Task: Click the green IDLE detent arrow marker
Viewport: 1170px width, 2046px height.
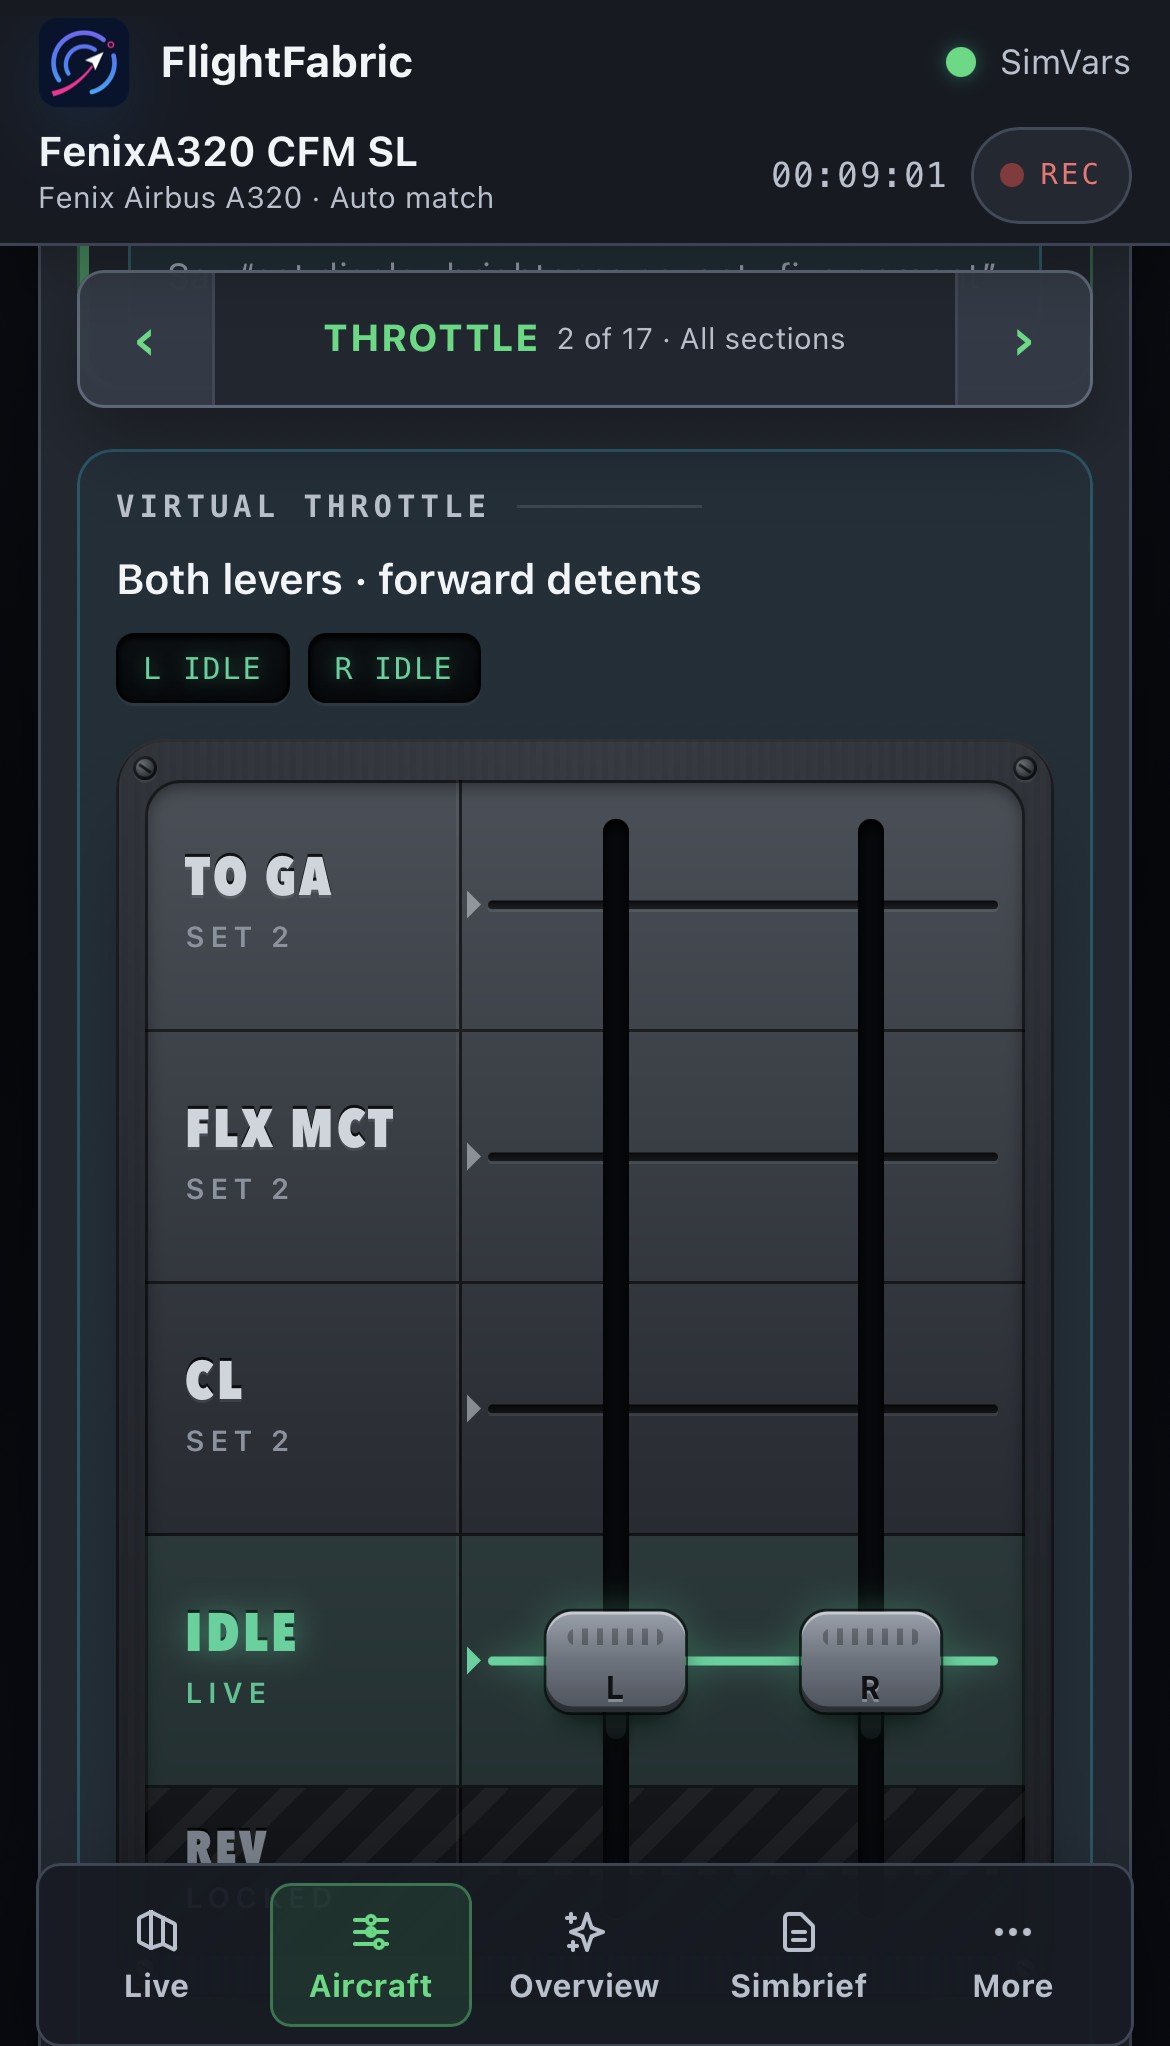Action: tap(474, 1661)
